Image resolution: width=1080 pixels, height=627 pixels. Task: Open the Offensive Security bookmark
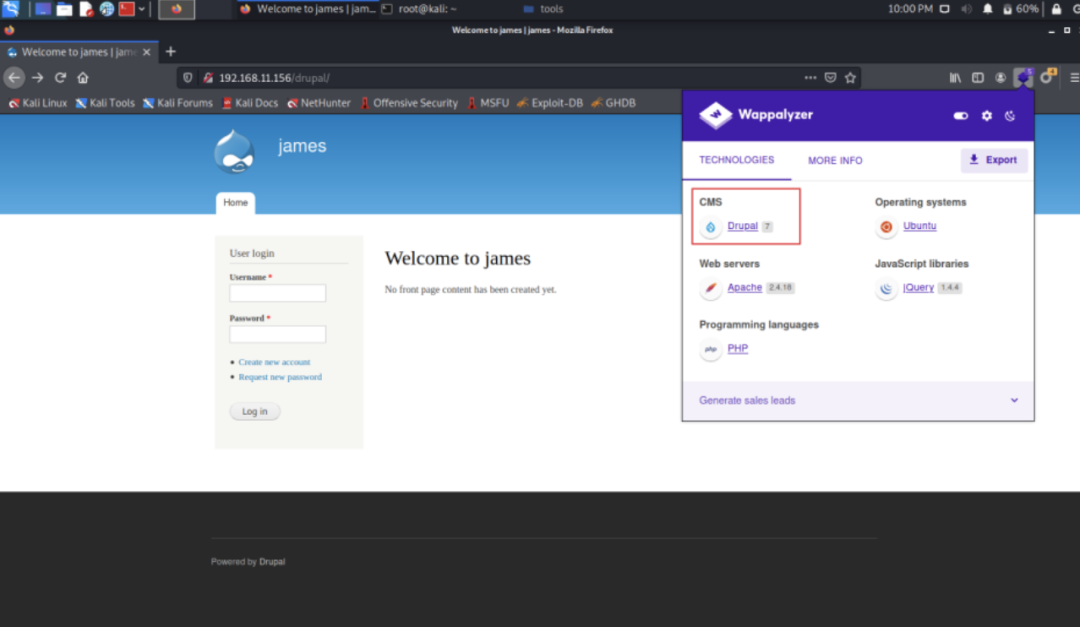(x=409, y=103)
